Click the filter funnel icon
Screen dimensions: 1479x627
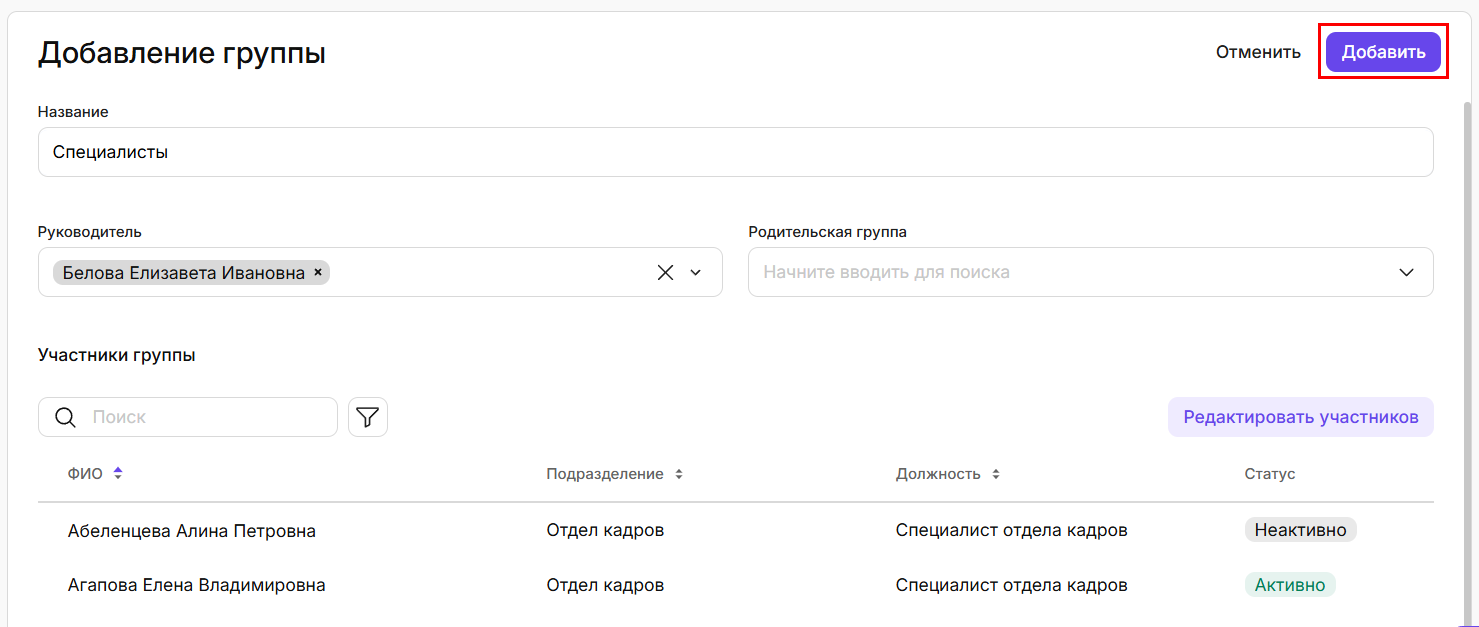368,417
